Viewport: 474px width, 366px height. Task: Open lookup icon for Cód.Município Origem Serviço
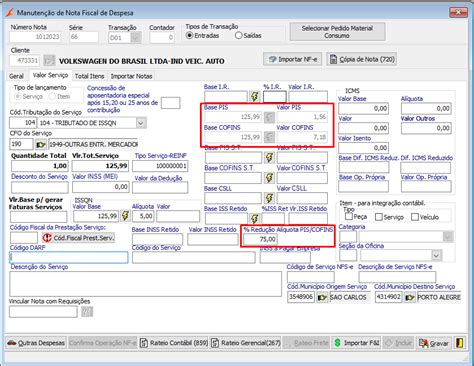322,297
